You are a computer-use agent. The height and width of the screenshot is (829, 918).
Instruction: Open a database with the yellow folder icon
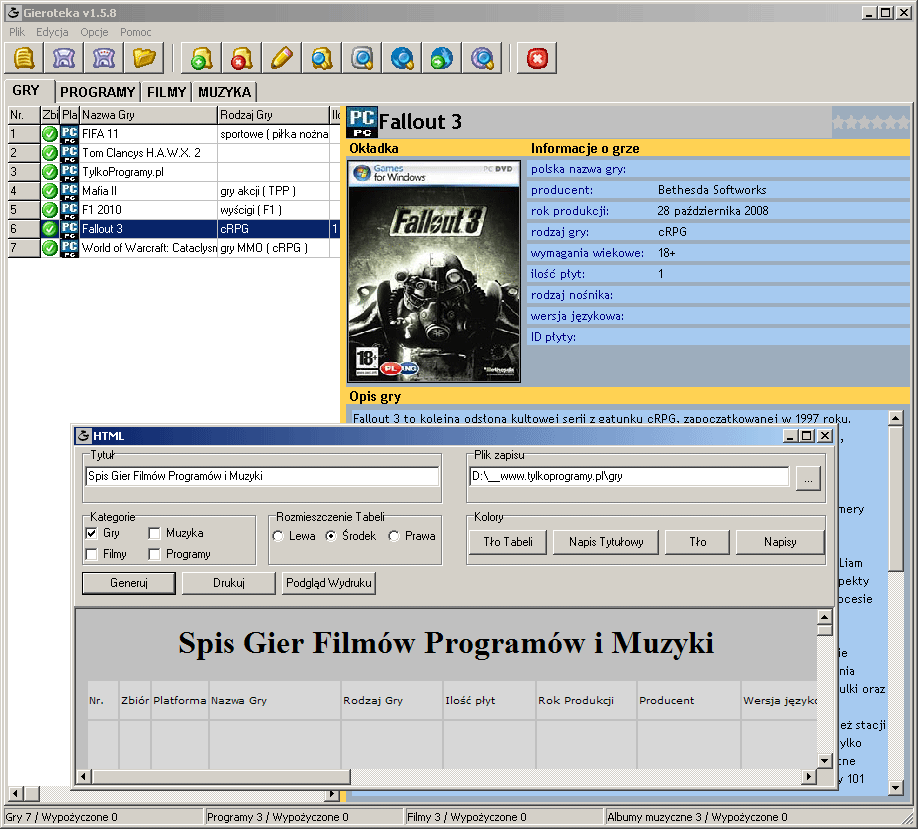143,58
